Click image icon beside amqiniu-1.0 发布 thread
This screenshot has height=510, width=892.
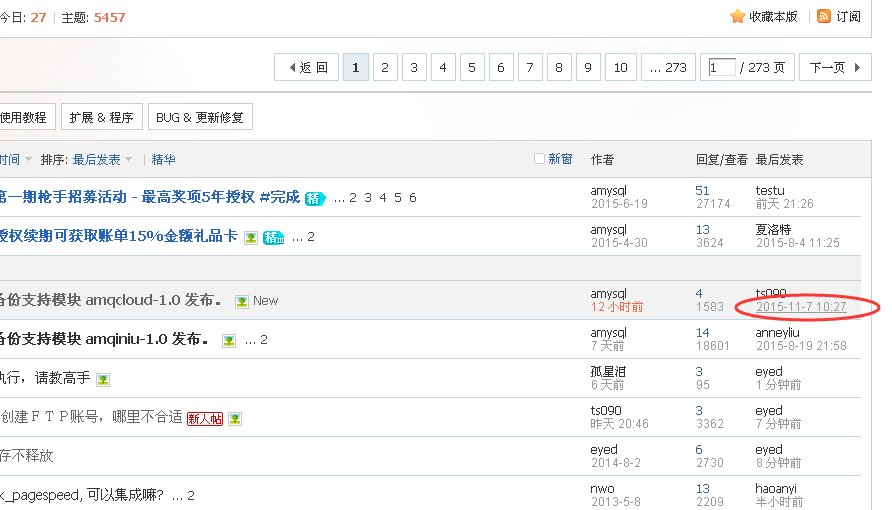229,340
